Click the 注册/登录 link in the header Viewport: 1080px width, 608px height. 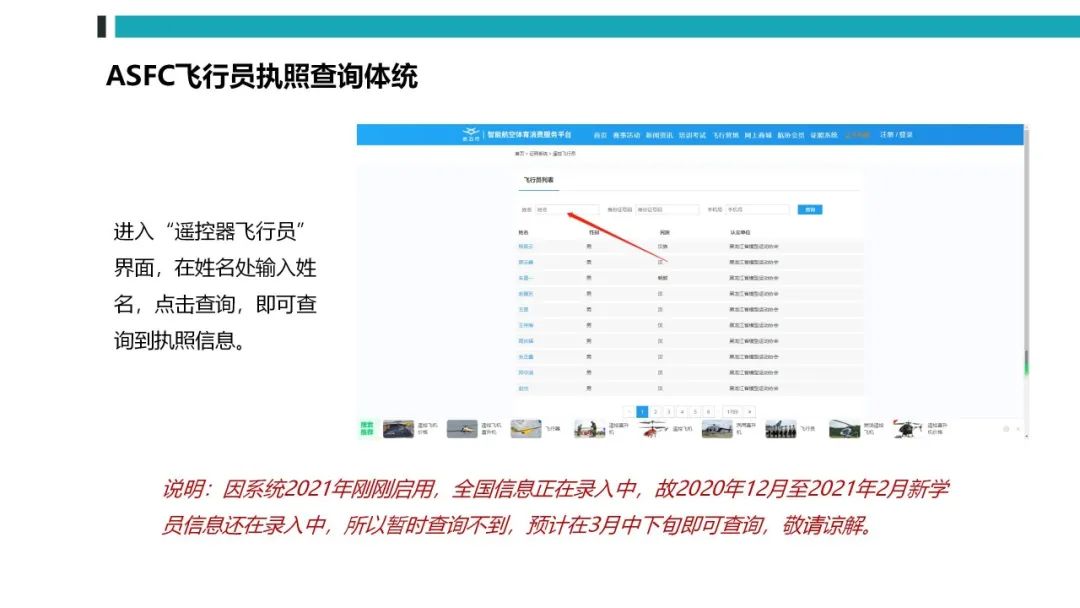click(896, 135)
